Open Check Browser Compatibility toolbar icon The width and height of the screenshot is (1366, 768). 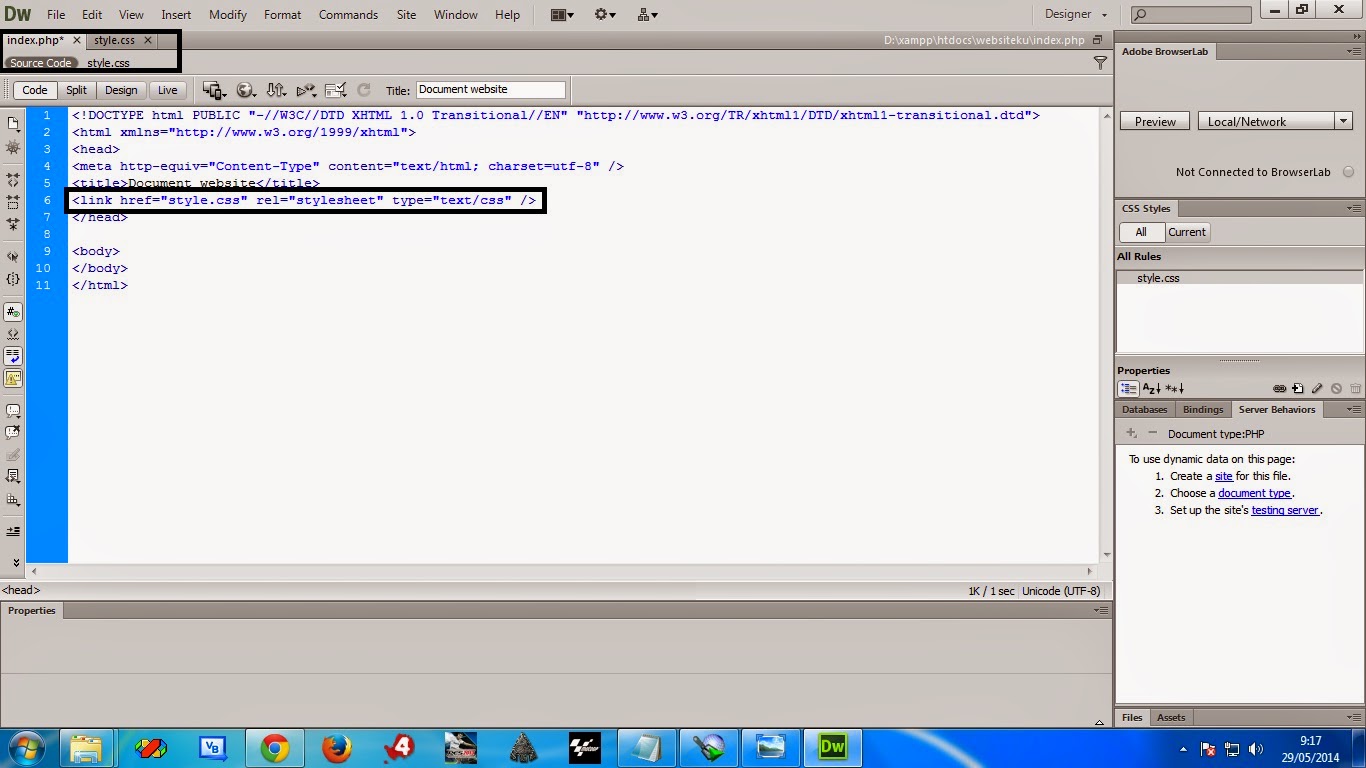(x=336, y=90)
